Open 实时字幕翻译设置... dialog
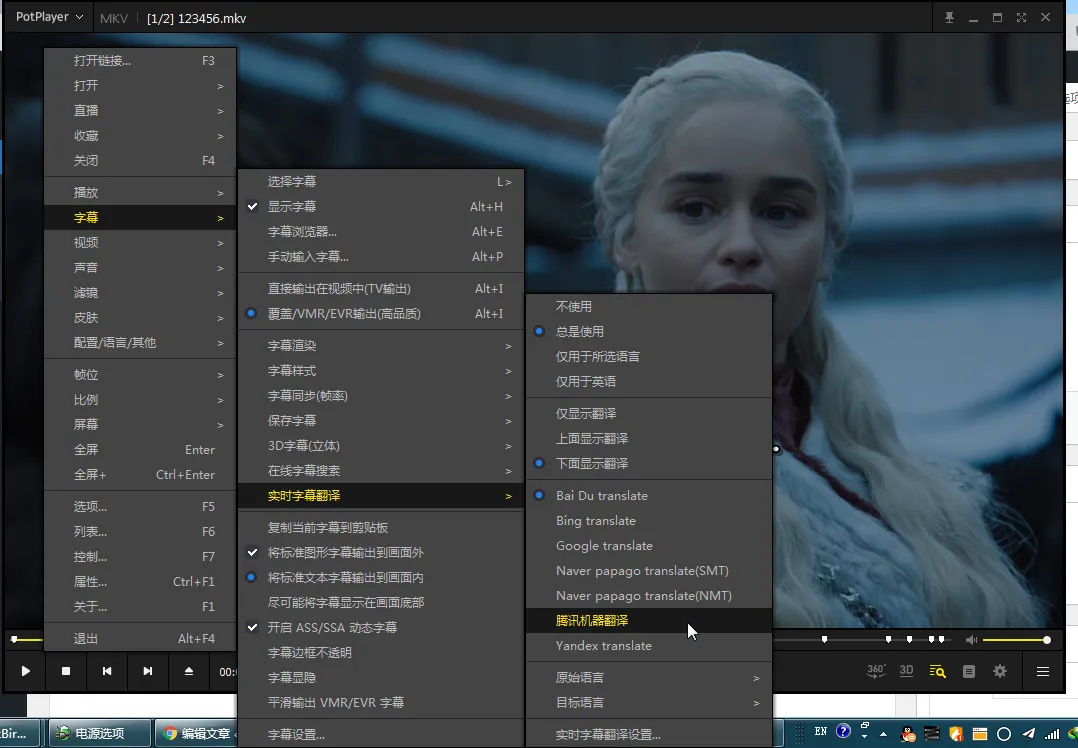 point(649,734)
